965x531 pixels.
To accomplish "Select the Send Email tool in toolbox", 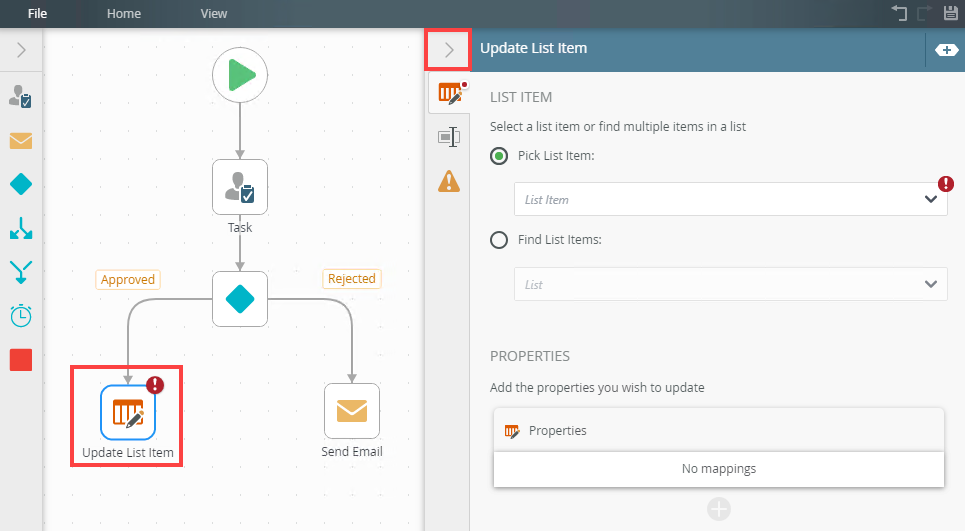I will (21, 141).
